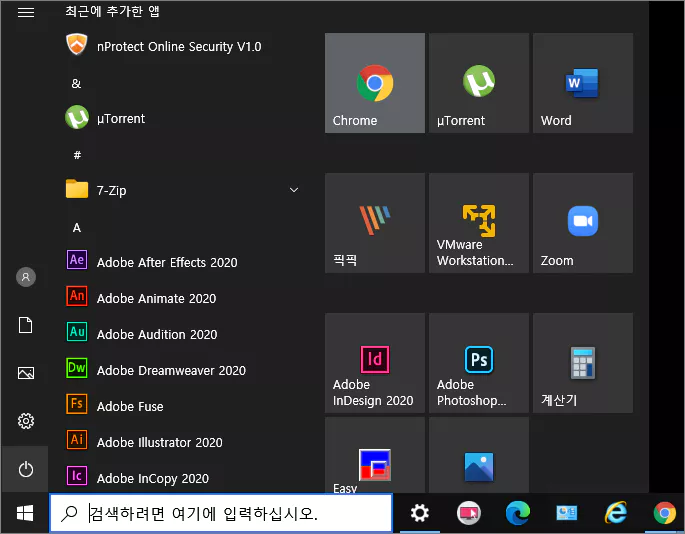Open the pink screen-capture taskbar icon
The image size is (685, 534).
[469, 513]
